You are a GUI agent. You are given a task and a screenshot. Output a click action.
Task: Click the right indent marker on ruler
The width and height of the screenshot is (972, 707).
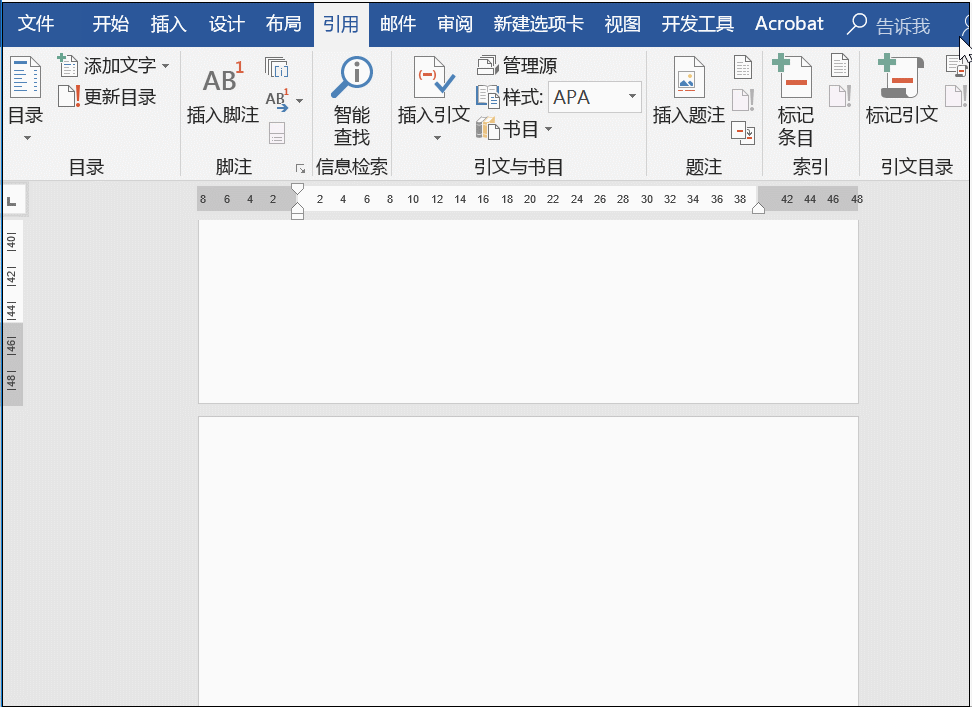(x=758, y=208)
